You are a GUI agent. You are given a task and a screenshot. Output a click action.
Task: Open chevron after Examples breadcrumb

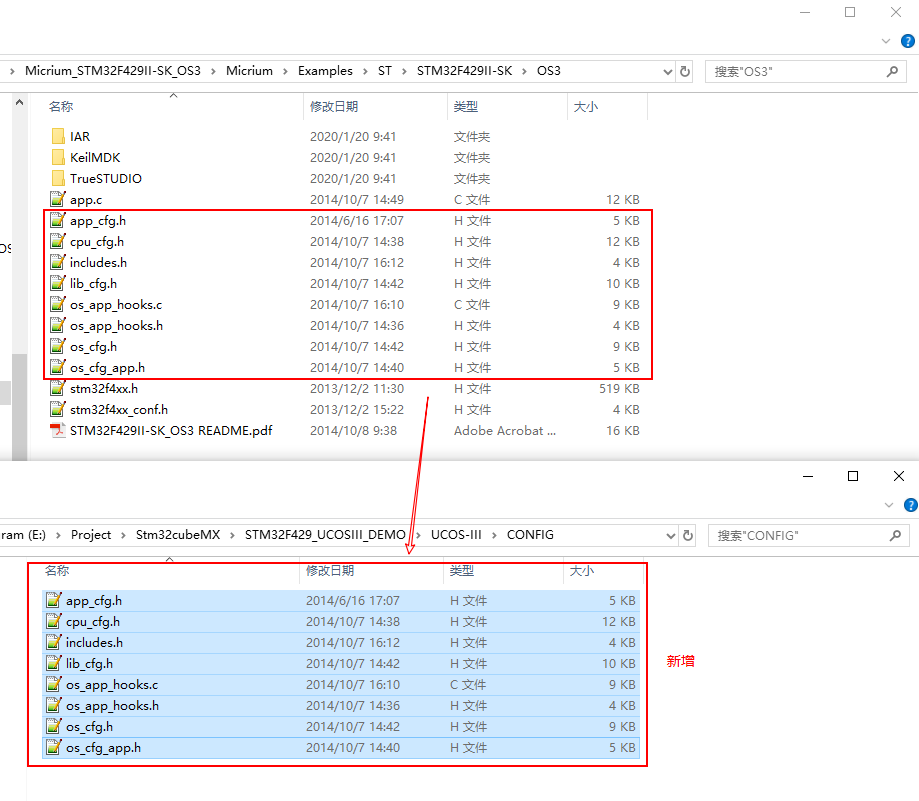pos(365,71)
